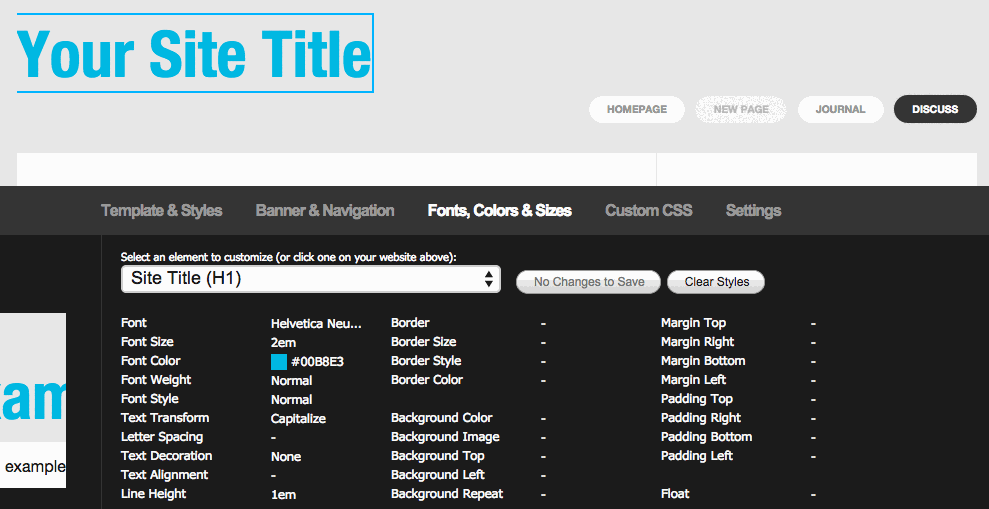The width and height of the screenshot is (989, 509).
Task: Switch to Template & Styles tab
Action: point(161,210)
